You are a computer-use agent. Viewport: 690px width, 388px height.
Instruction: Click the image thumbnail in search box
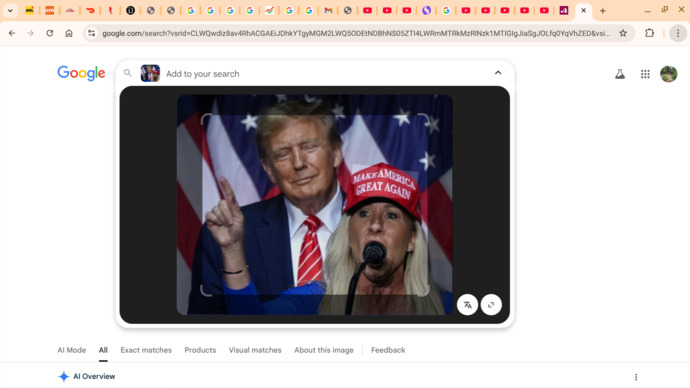150,73
